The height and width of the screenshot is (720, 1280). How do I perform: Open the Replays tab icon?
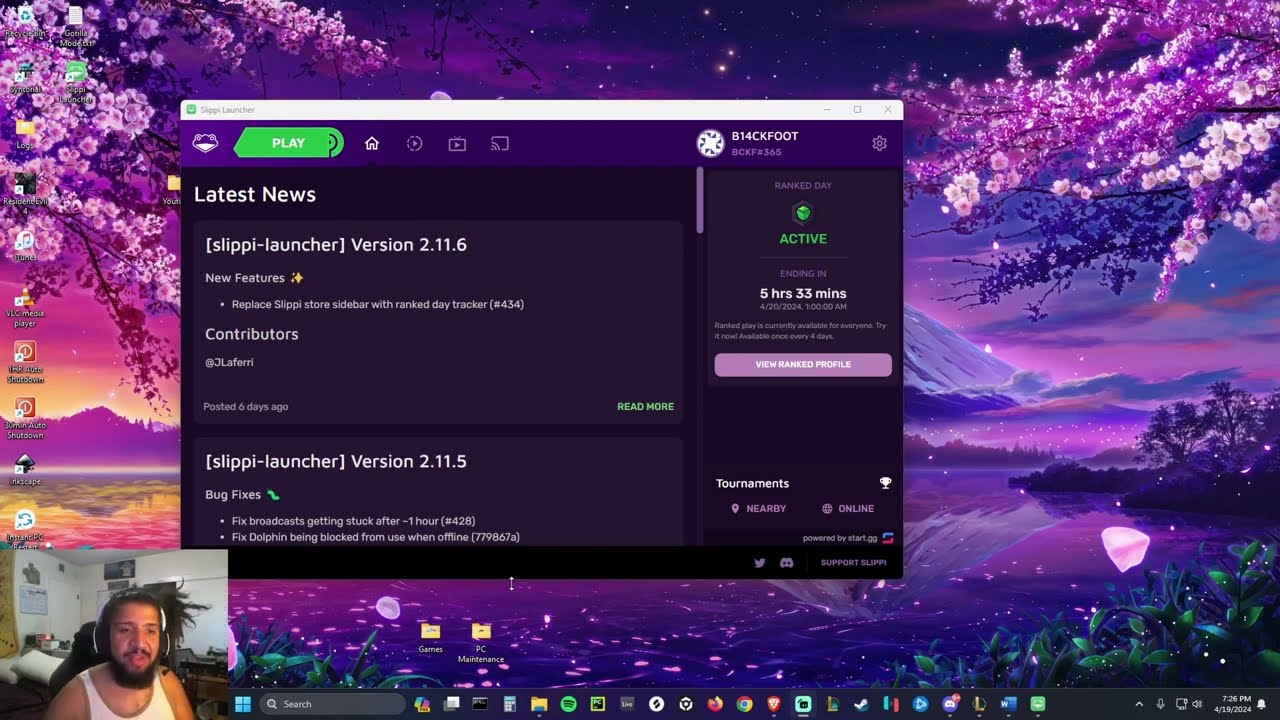[415, 144]
